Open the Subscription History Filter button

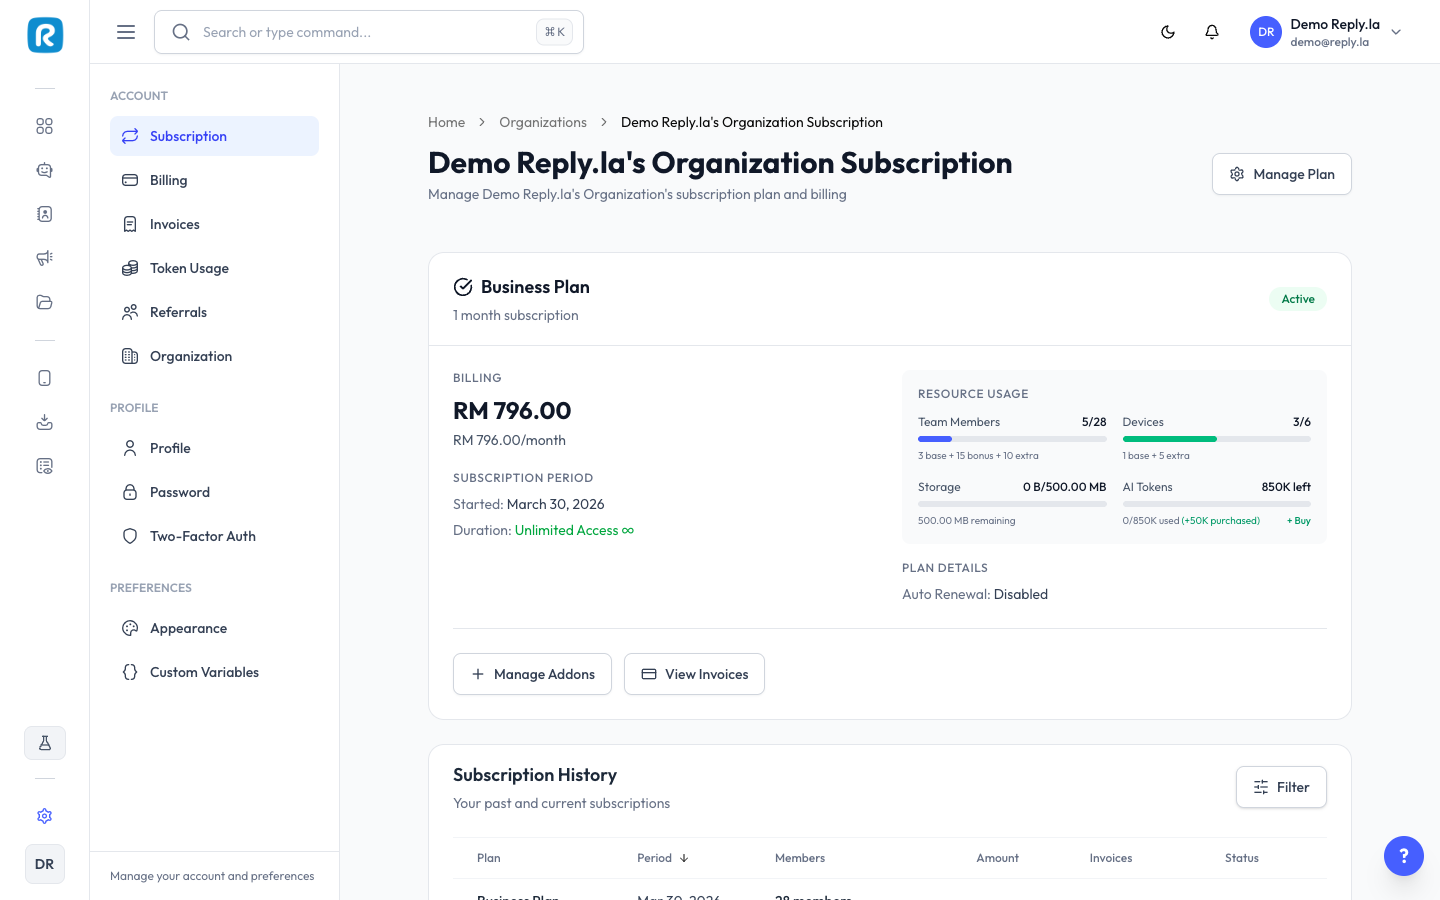coord(1281,787)
